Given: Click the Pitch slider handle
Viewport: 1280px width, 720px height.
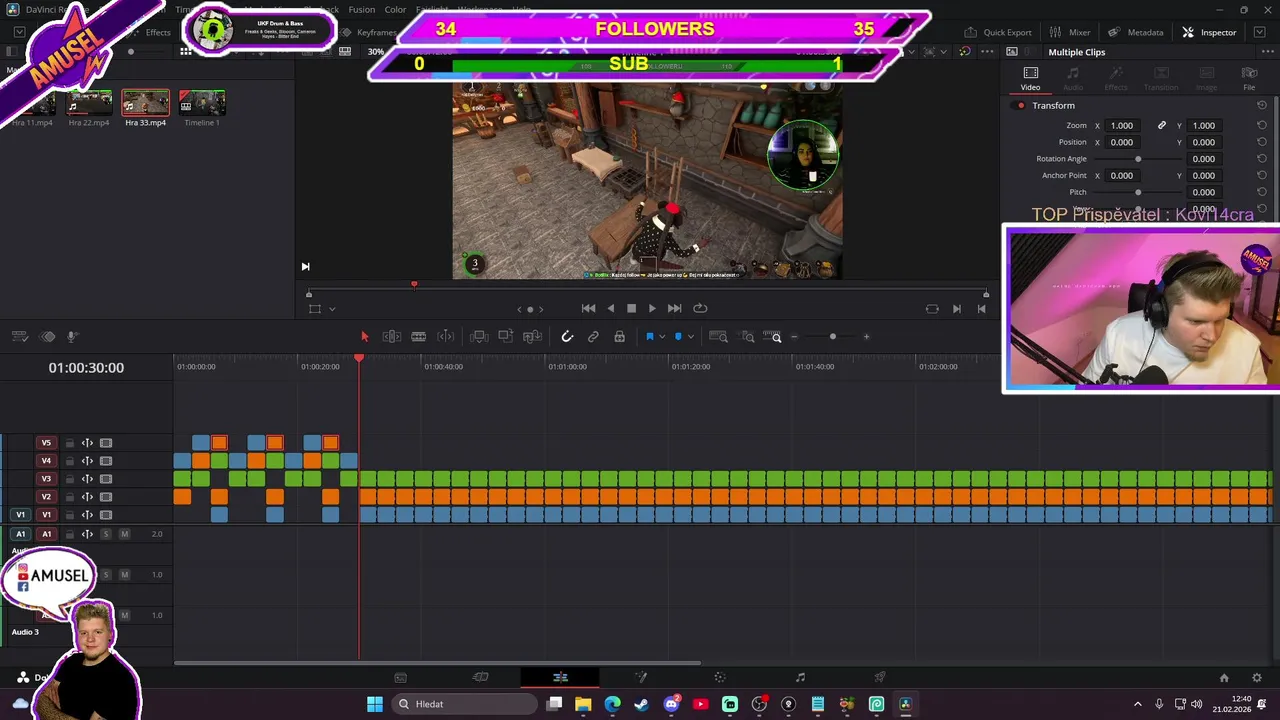Looking at the screenshot, I should 1138,192.
